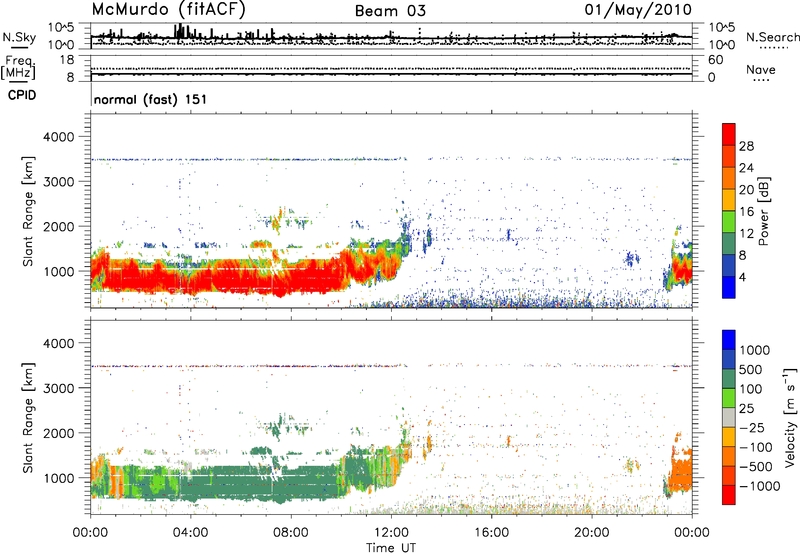800x554 pixels.
Task: Click the 04:00 time axis tick
Action: click(x=190, y=533)
